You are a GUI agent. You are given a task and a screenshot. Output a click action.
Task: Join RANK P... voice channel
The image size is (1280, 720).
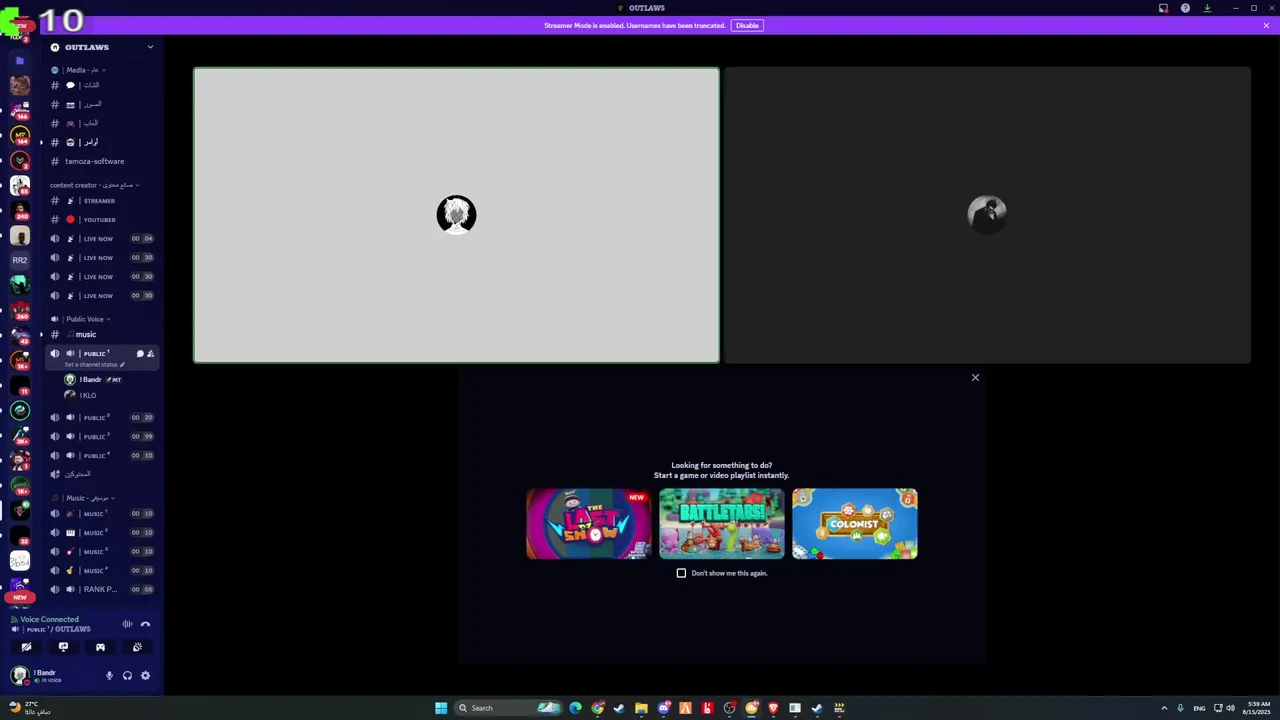(102, 589)
